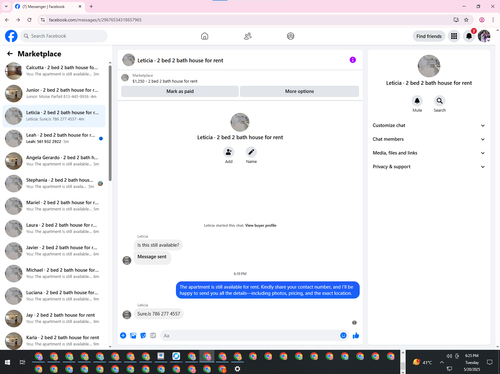Open the notifications bell

click(x=469, y=36)
